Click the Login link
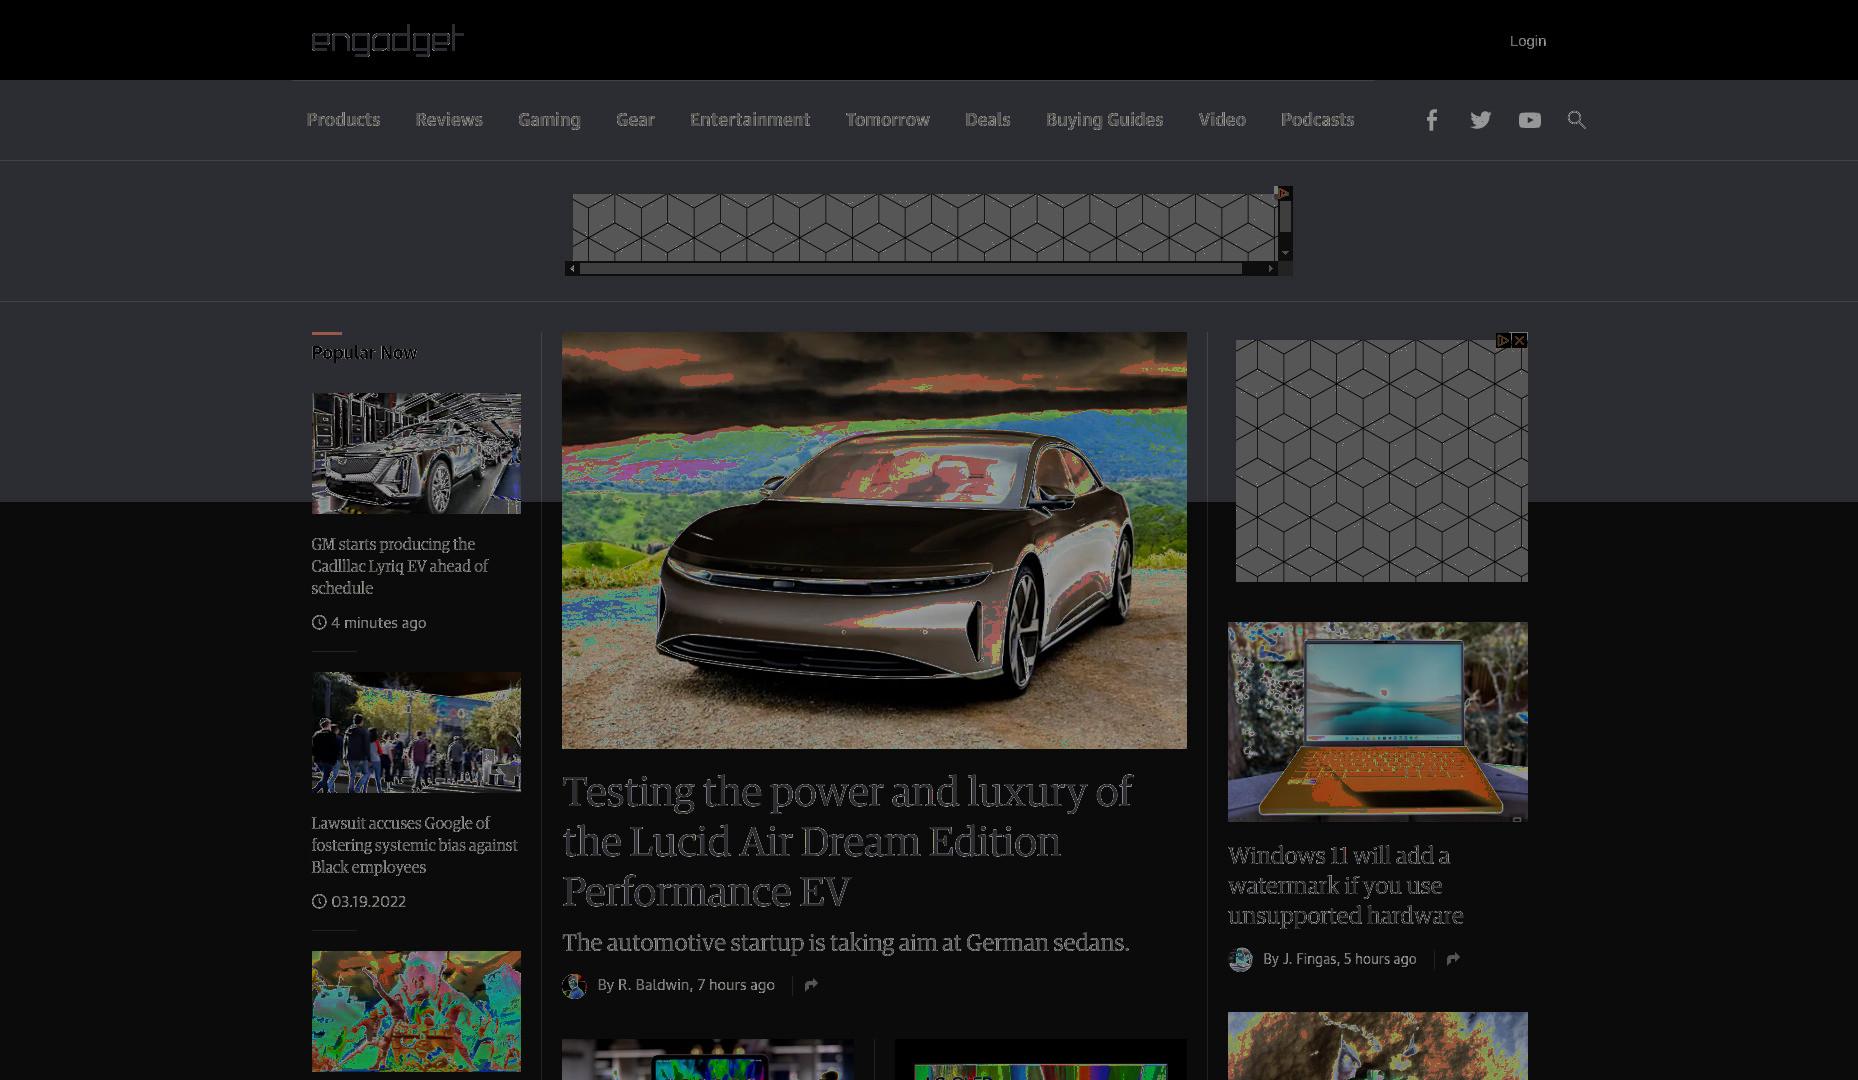 point(1527,41)
